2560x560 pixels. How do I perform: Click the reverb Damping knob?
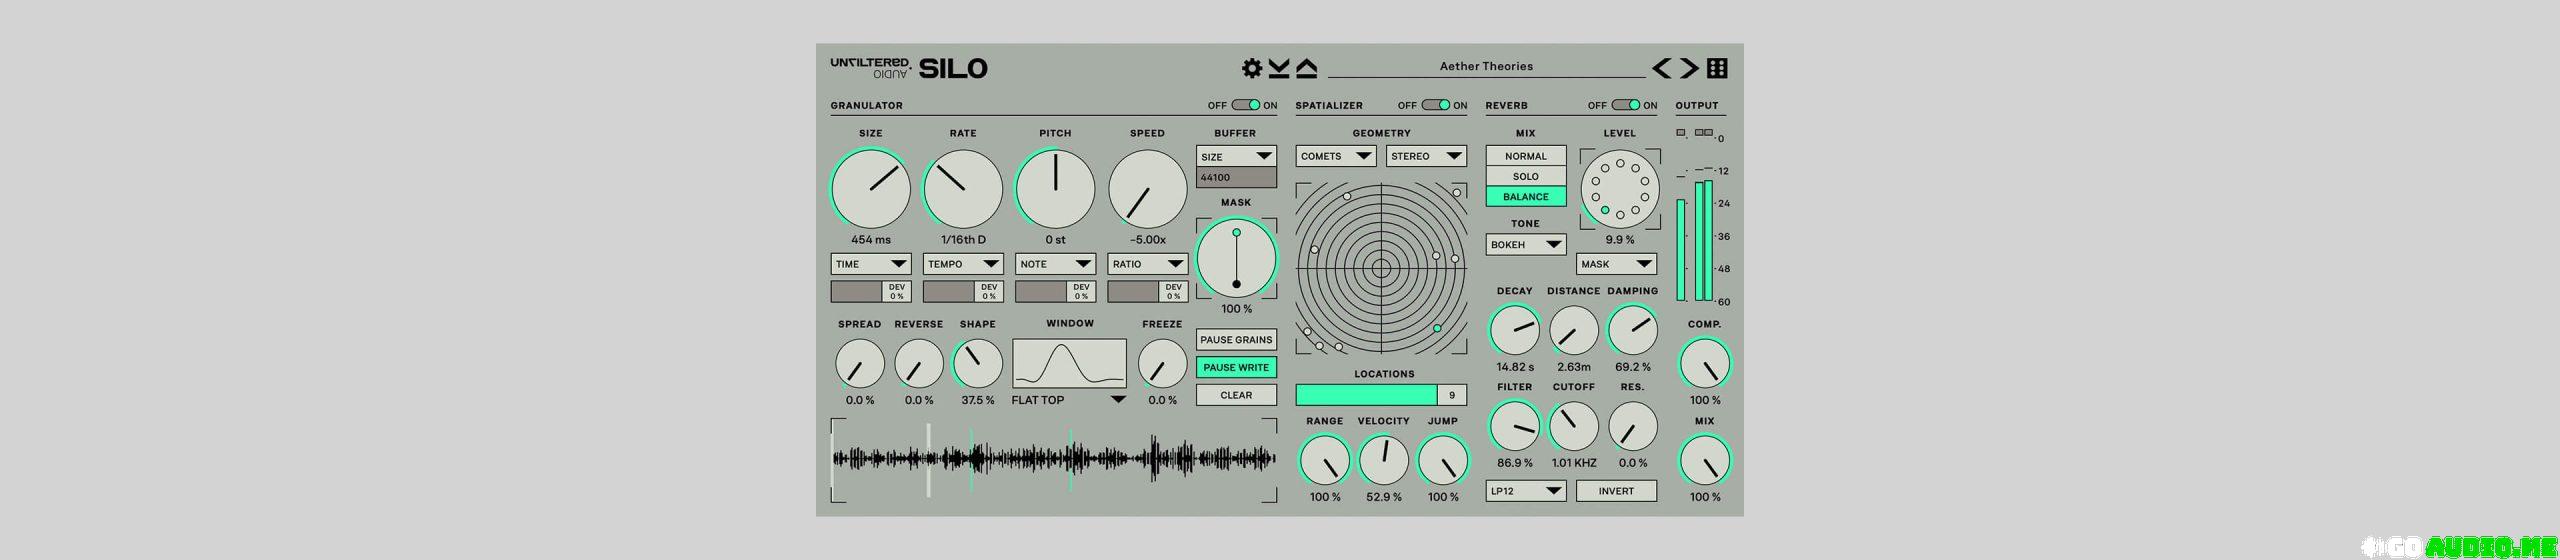pos(1632,330)
